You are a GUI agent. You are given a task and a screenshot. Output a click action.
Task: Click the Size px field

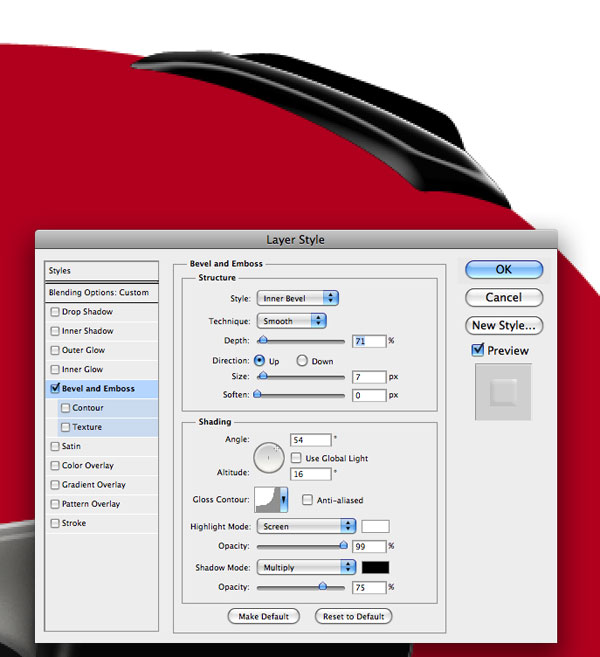[x=369, y=377]
